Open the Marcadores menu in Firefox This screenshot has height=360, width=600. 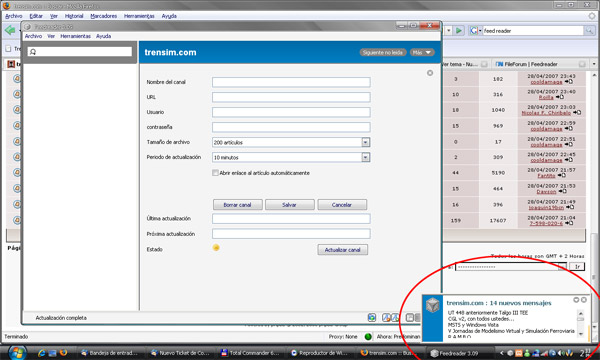(104, 16)
